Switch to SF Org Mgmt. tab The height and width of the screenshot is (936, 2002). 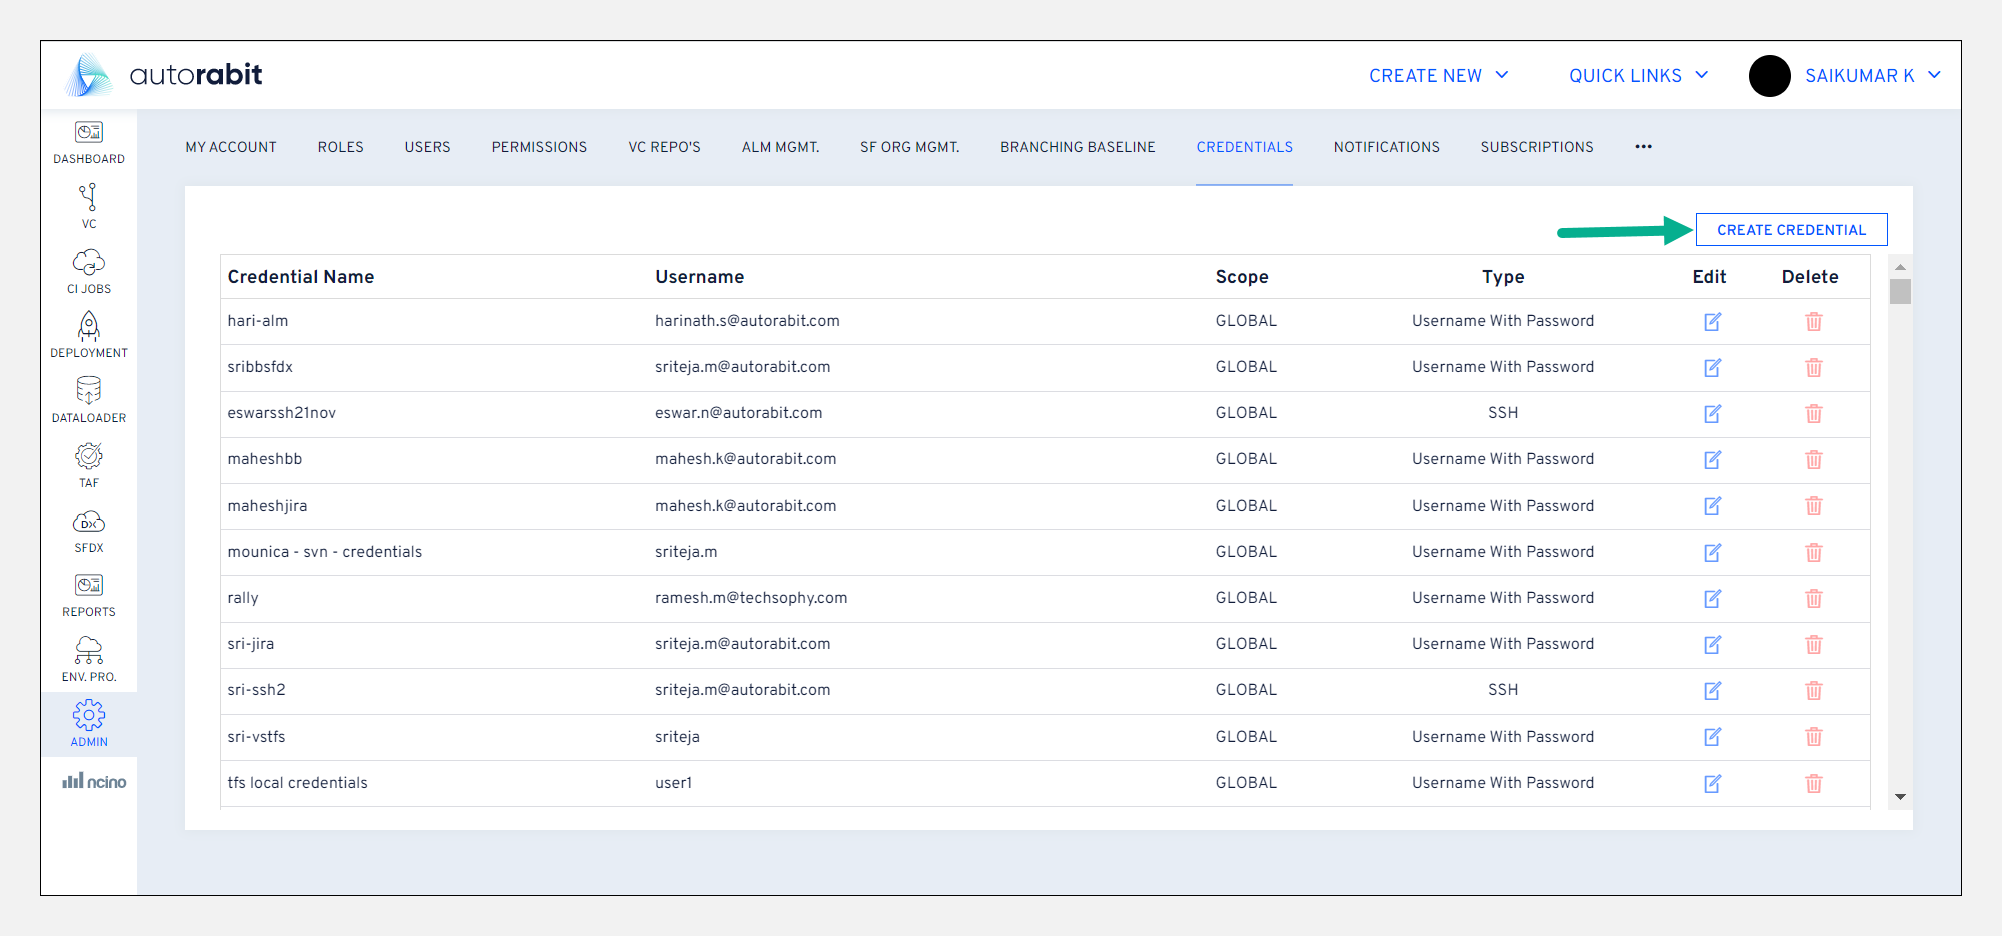(909, 147)
